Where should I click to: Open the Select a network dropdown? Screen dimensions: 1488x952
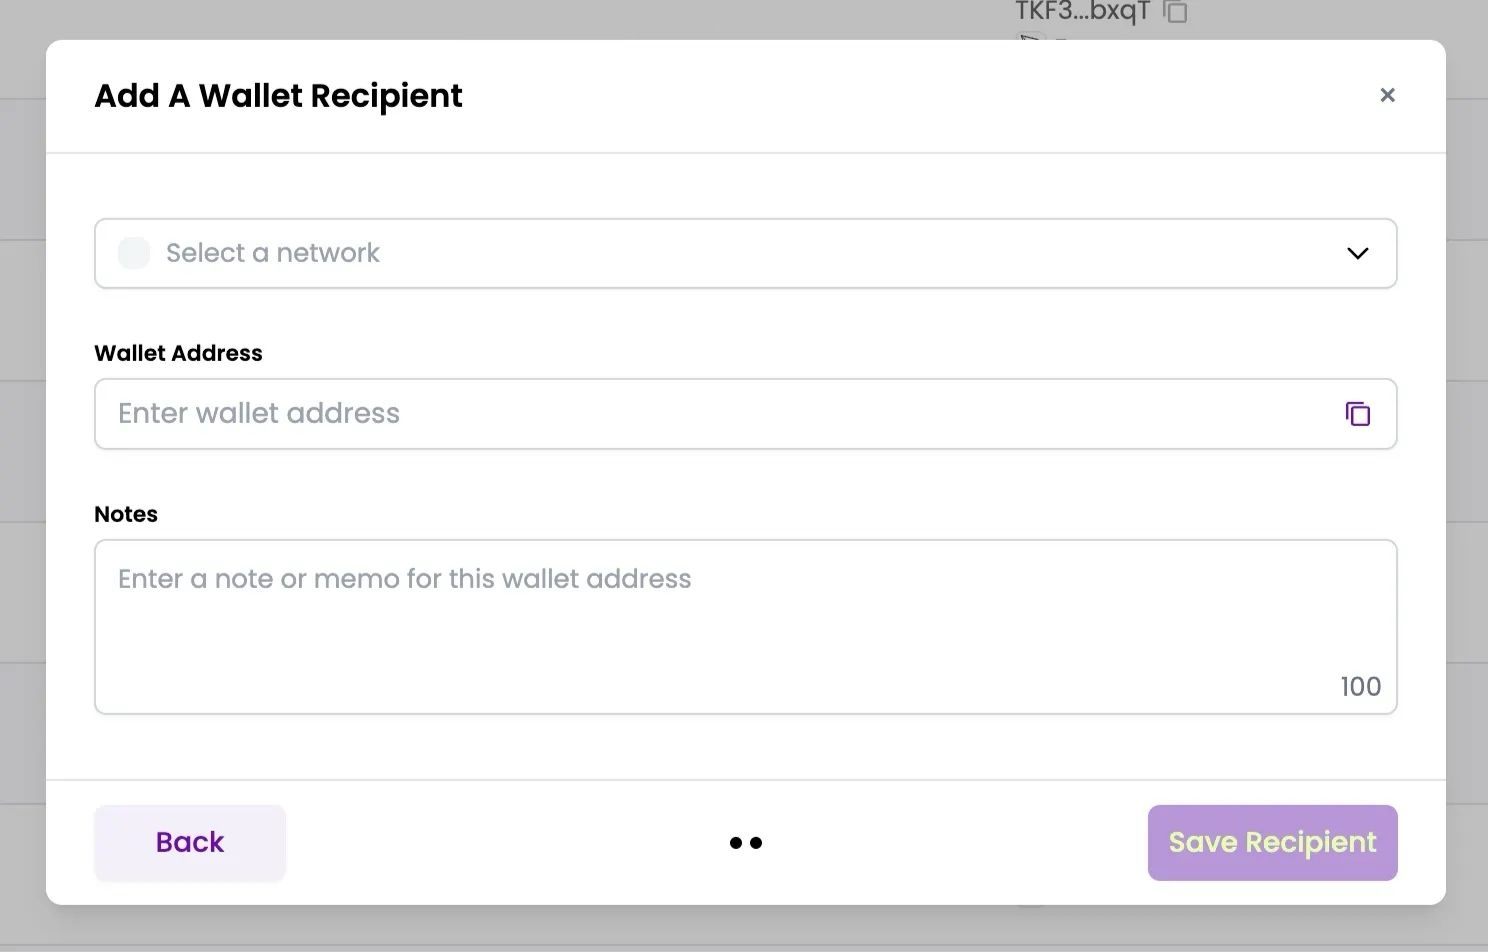point(745,253)
